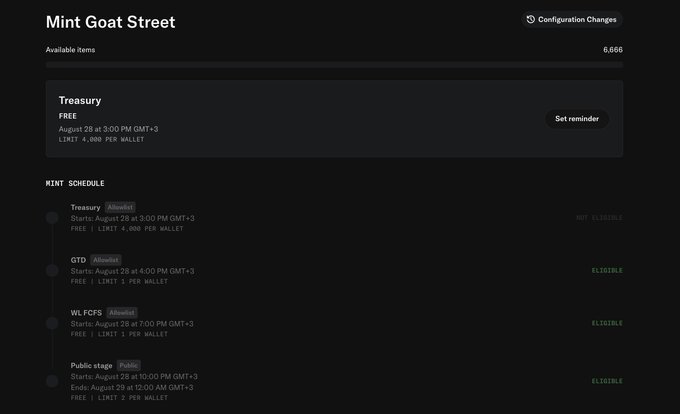
Task: Click the Allowlist badge next to WL FCFS
Action: click(122, 313)
